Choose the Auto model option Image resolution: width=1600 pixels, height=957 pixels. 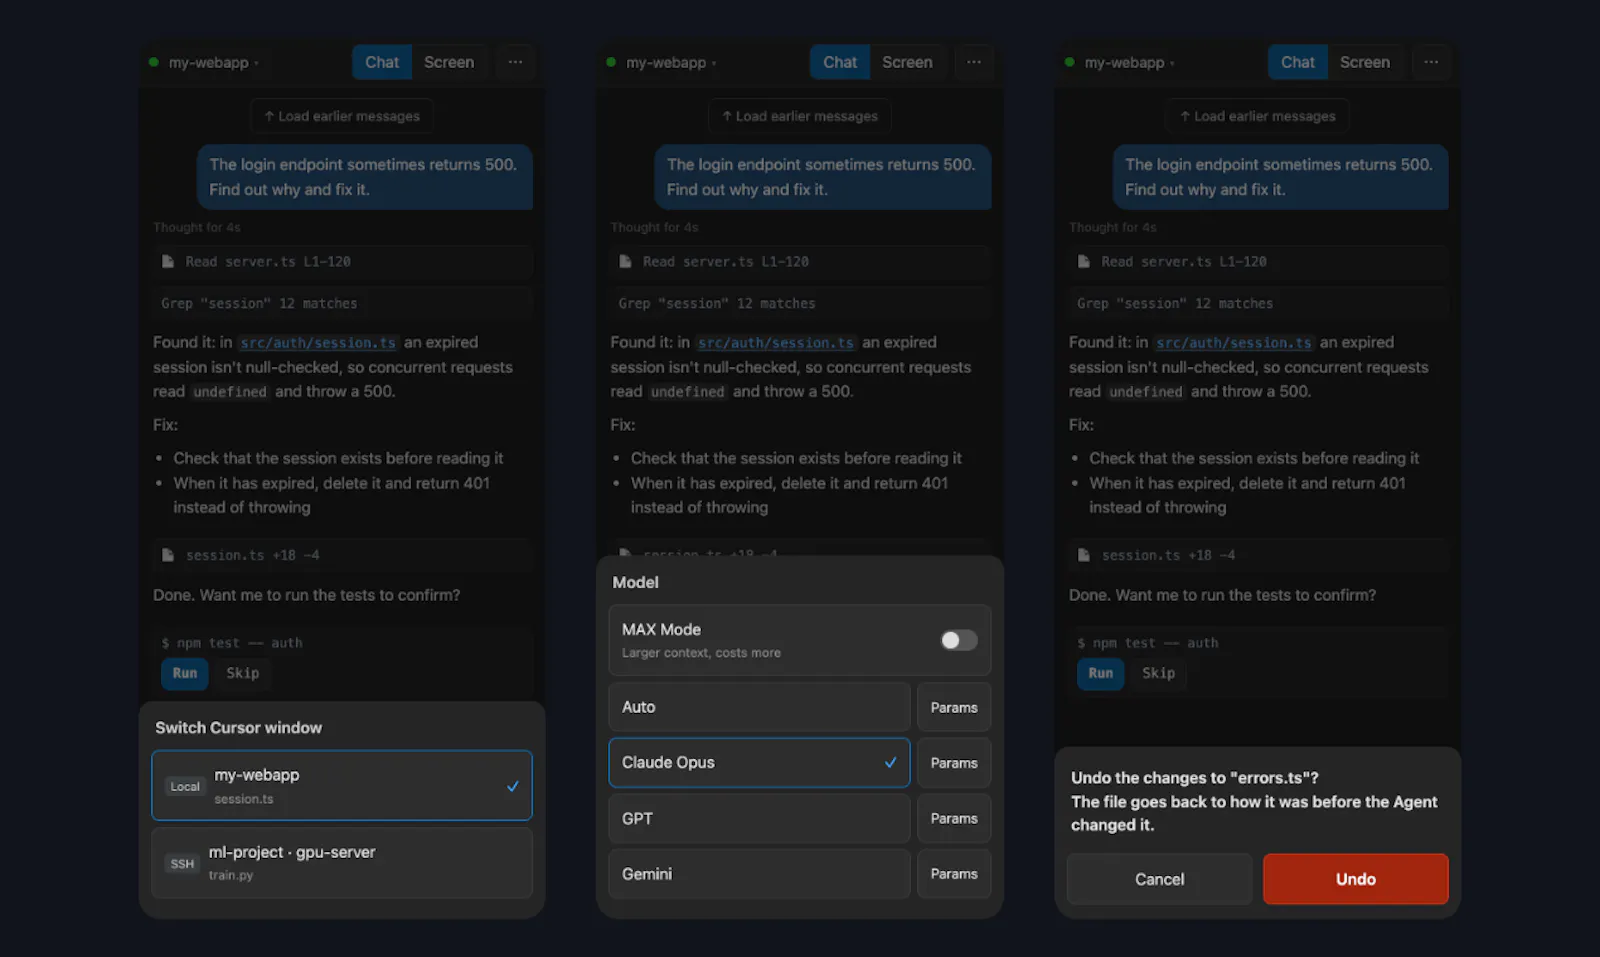pyautogui.click(x=759, y=707)
